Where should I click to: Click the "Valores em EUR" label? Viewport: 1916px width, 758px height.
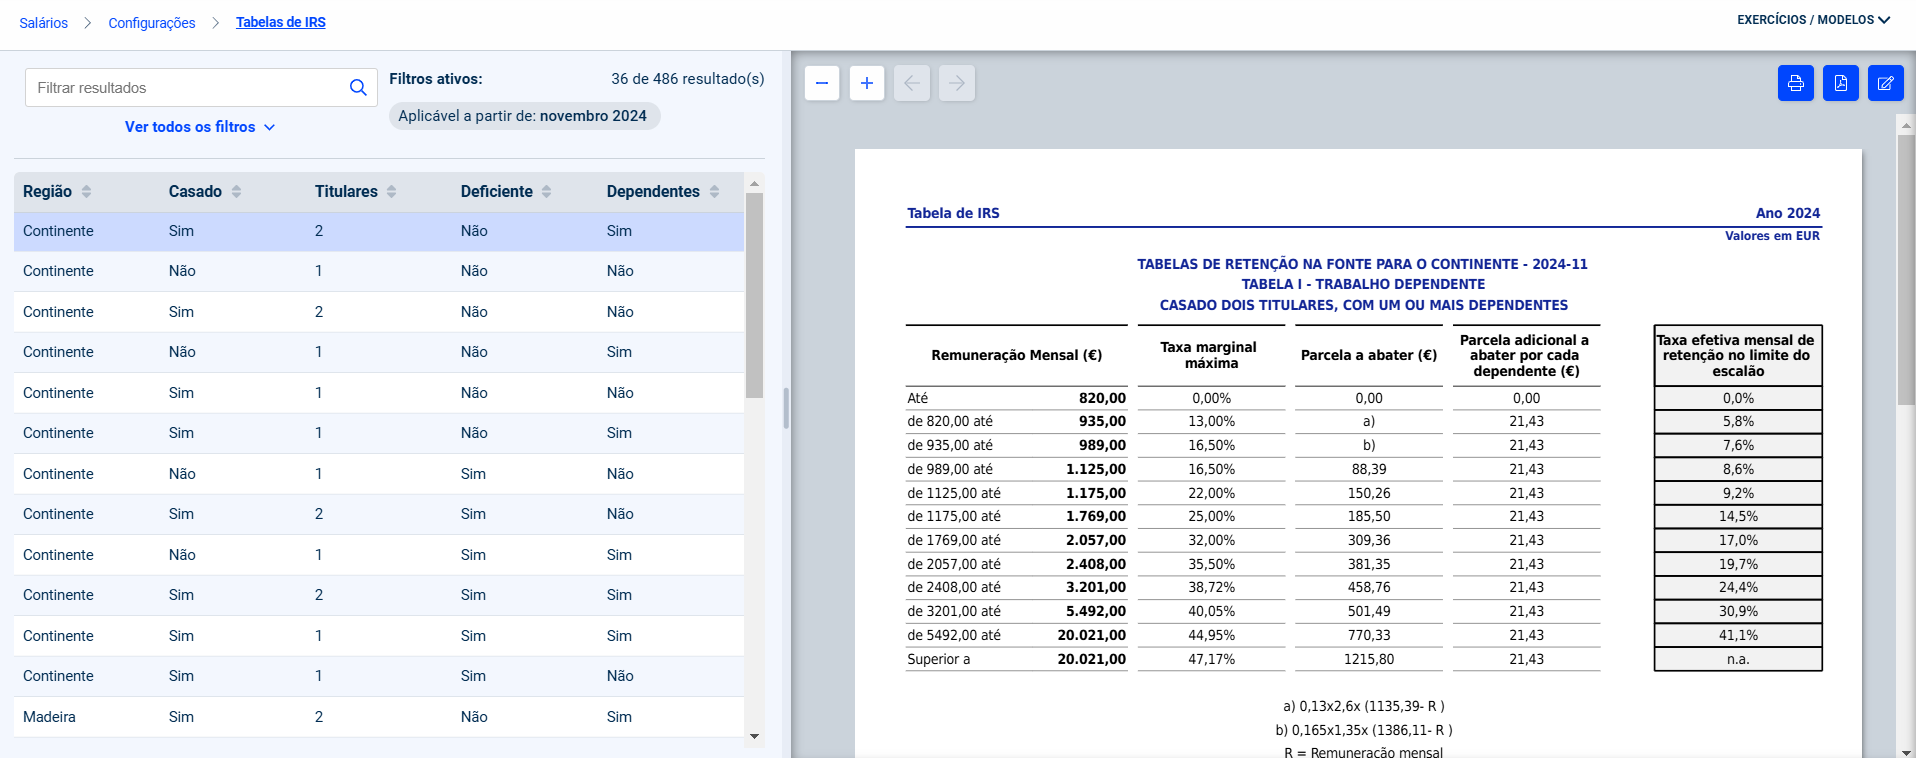[x=1772, y=236]
